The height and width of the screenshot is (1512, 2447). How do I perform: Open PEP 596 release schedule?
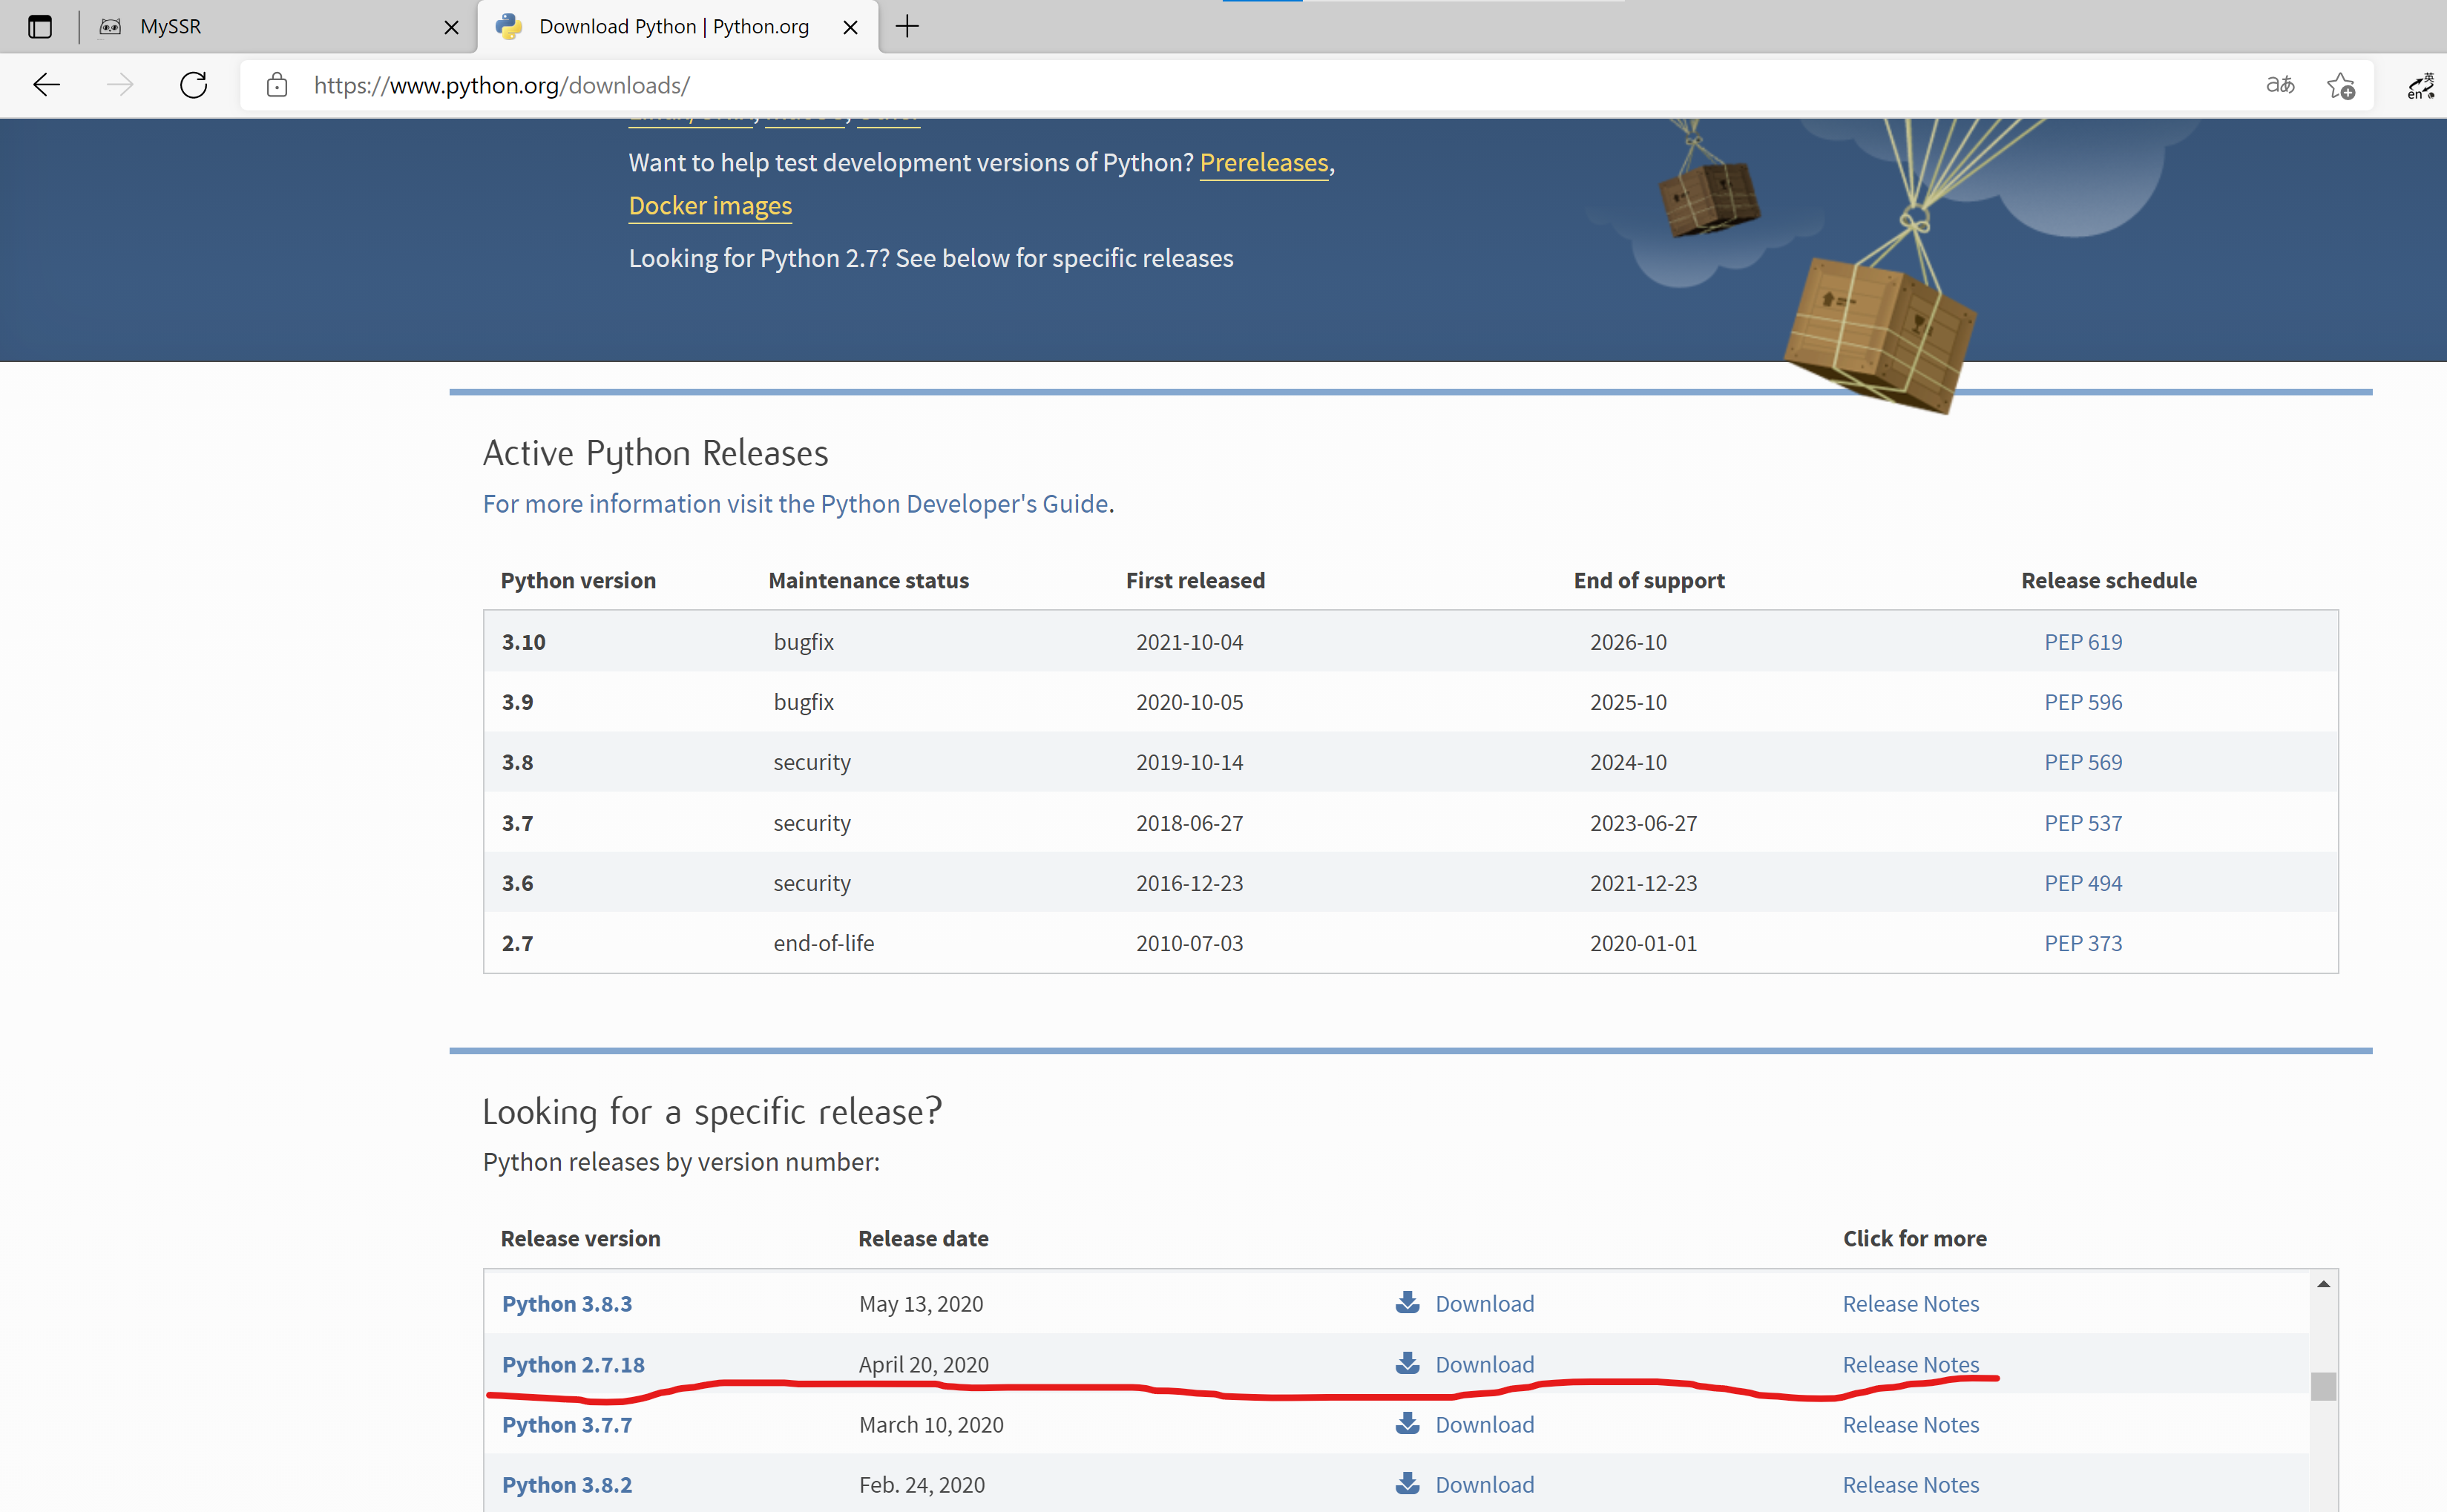point(2083,702)
